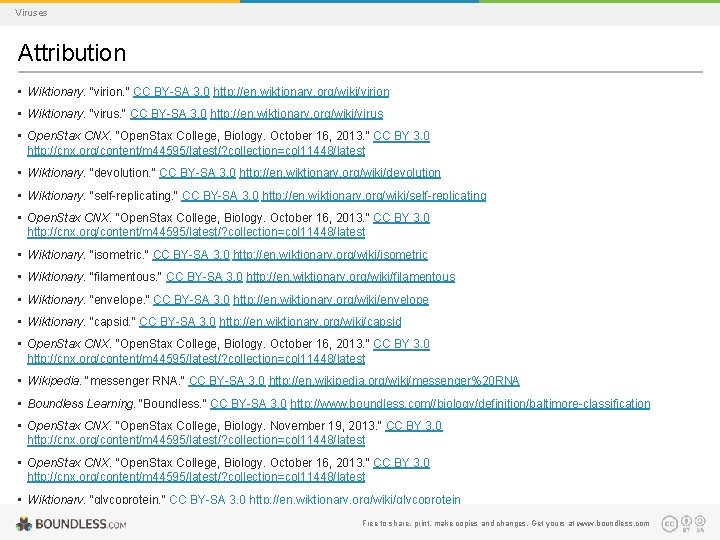Click the quoted text "messenger RNA."

pos(135,381)
